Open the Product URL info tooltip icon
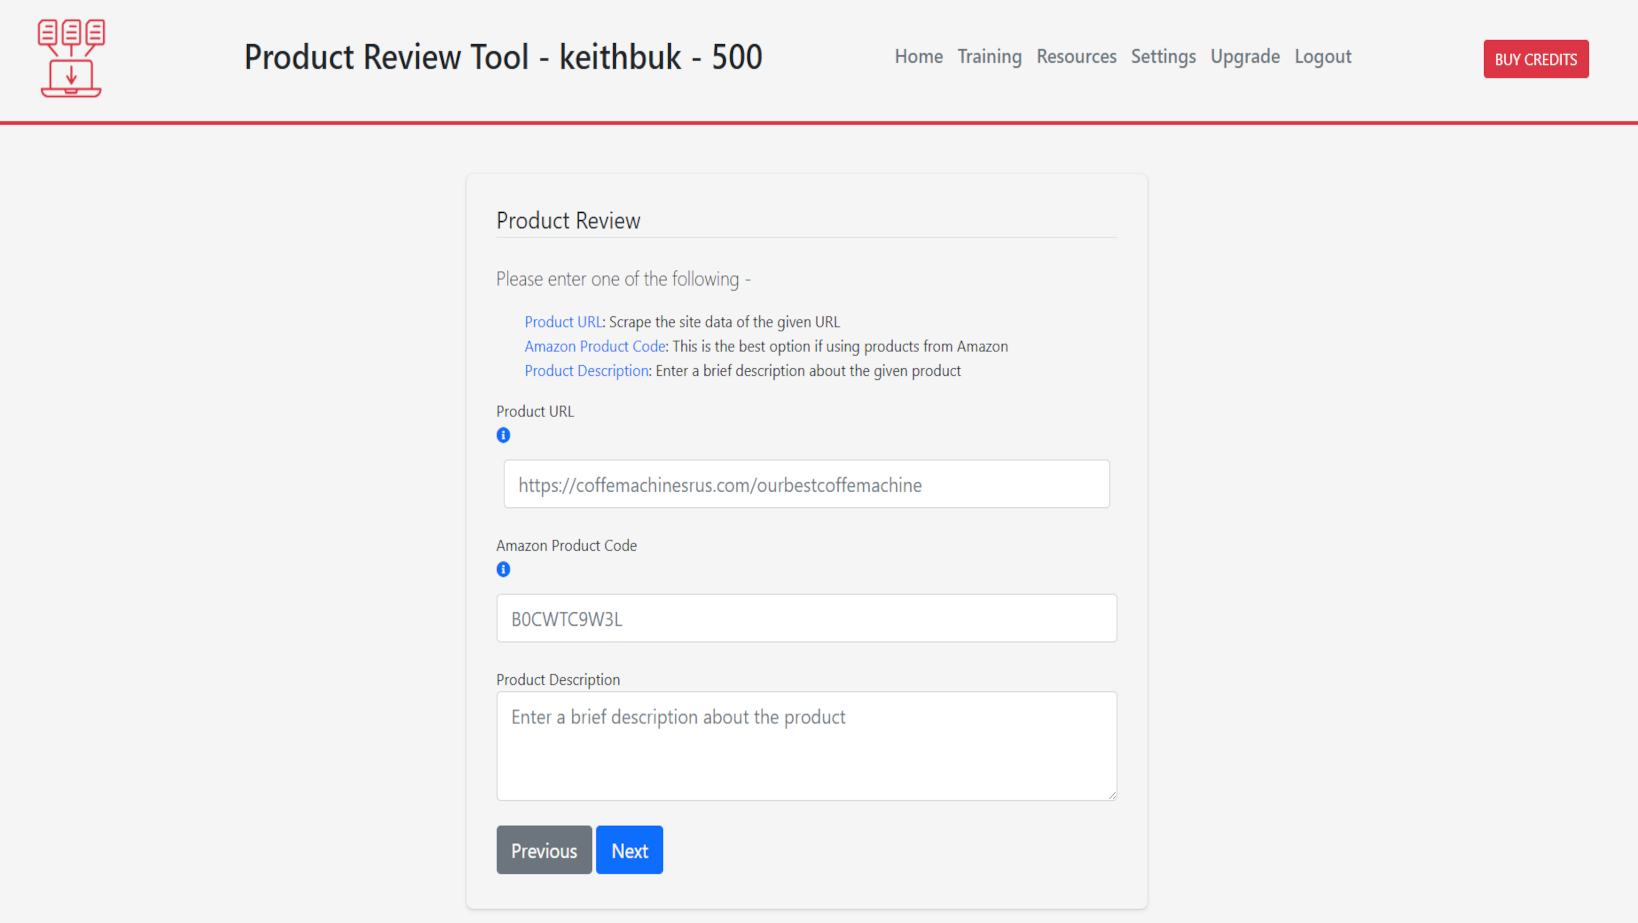Viewport: 1638px width, 923px height. (x=503, y=434)
